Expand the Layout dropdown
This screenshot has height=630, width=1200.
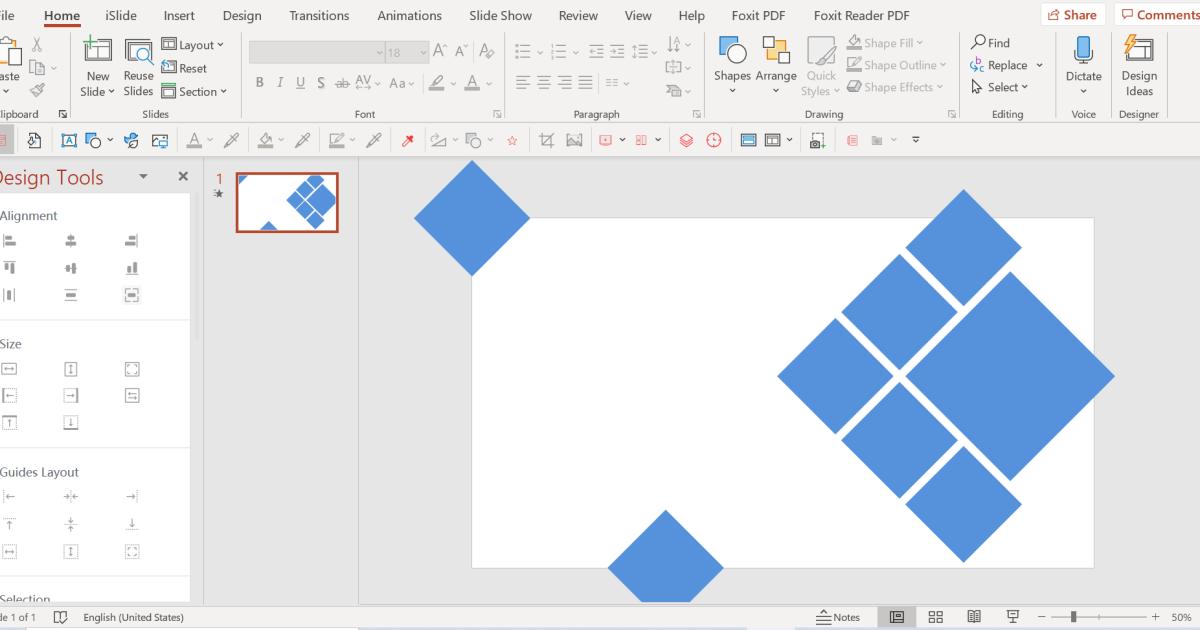pyautogui.click(x=194, y=45)
